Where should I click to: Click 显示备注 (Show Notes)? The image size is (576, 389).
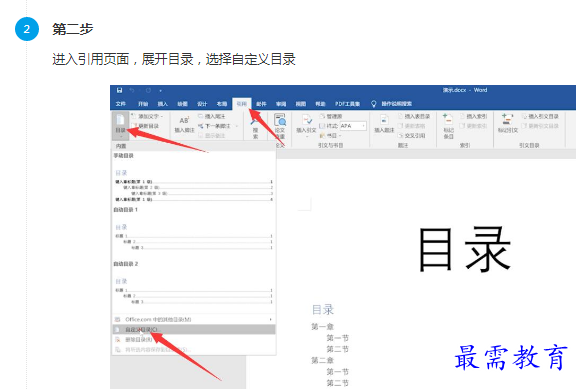coord(212,136)
